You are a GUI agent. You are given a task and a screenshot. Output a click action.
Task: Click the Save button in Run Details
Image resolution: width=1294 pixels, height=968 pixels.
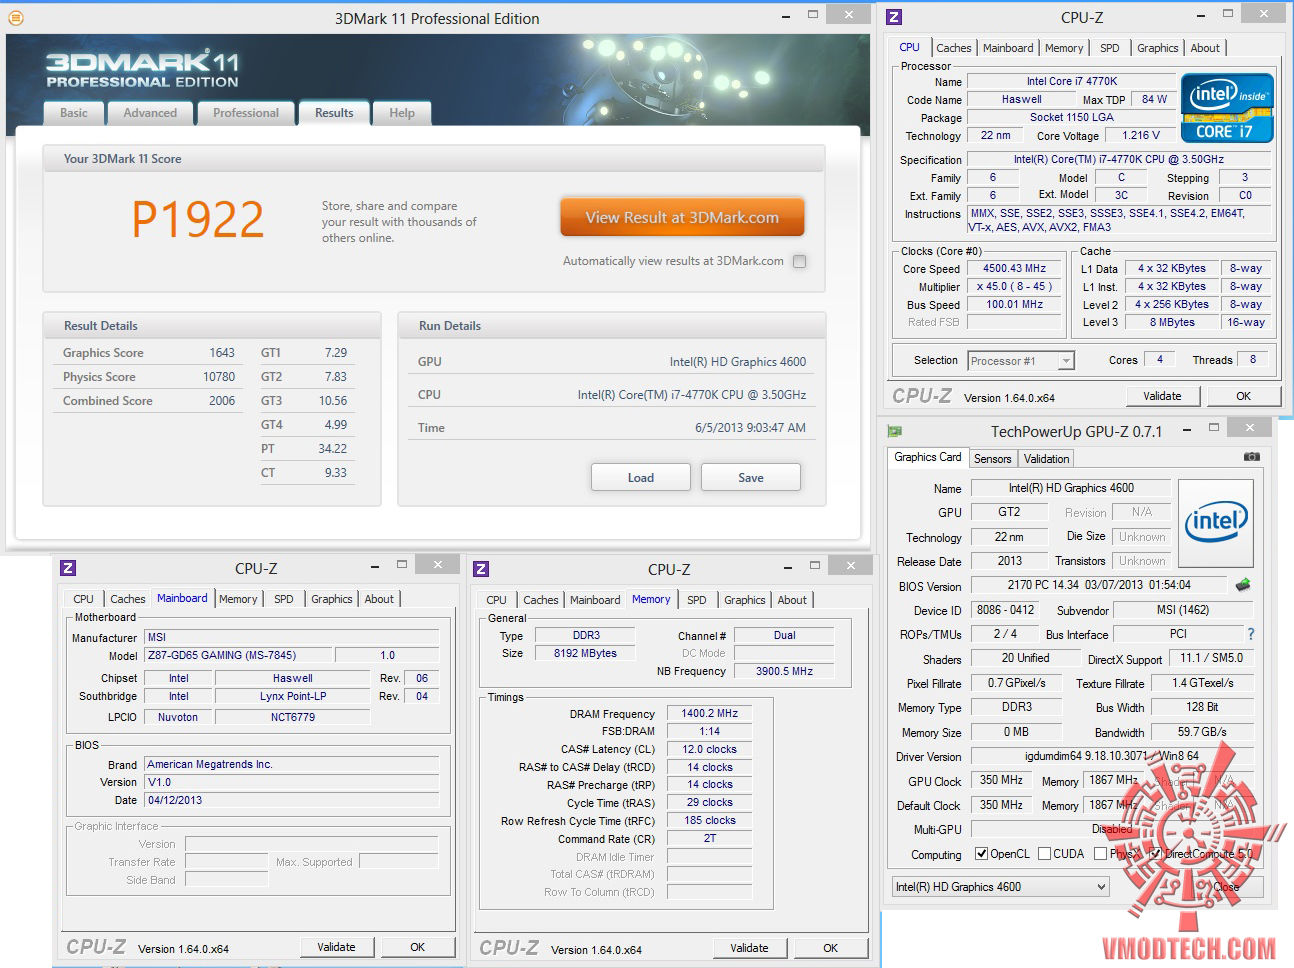click(x=751, y=477)
